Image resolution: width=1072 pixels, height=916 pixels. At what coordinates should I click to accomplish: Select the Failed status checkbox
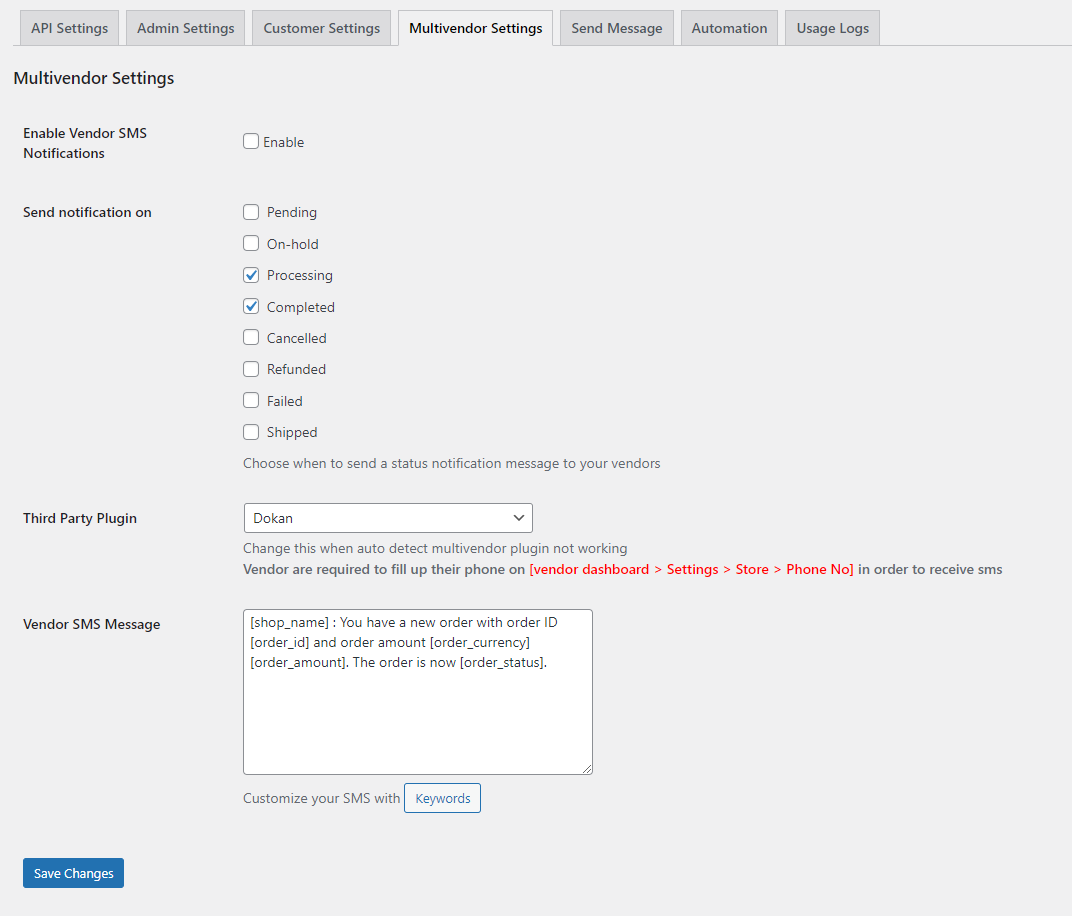(251, 400)
